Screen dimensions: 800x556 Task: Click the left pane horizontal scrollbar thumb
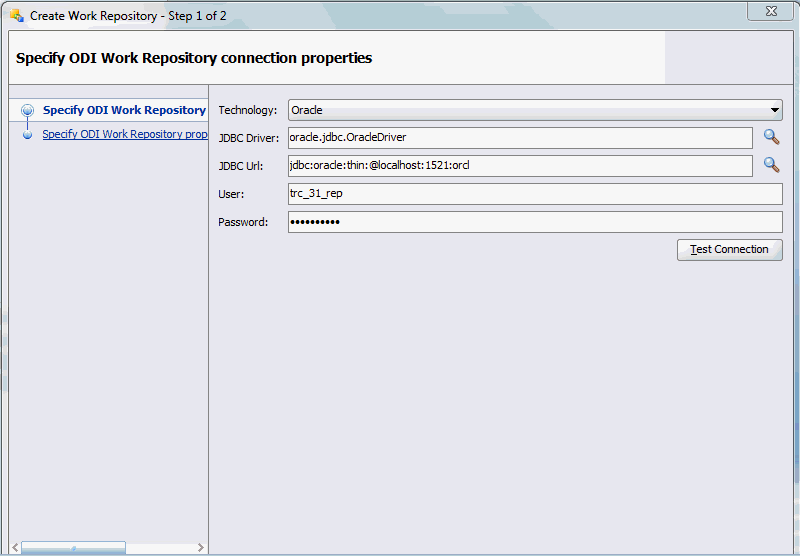point(73,548)
